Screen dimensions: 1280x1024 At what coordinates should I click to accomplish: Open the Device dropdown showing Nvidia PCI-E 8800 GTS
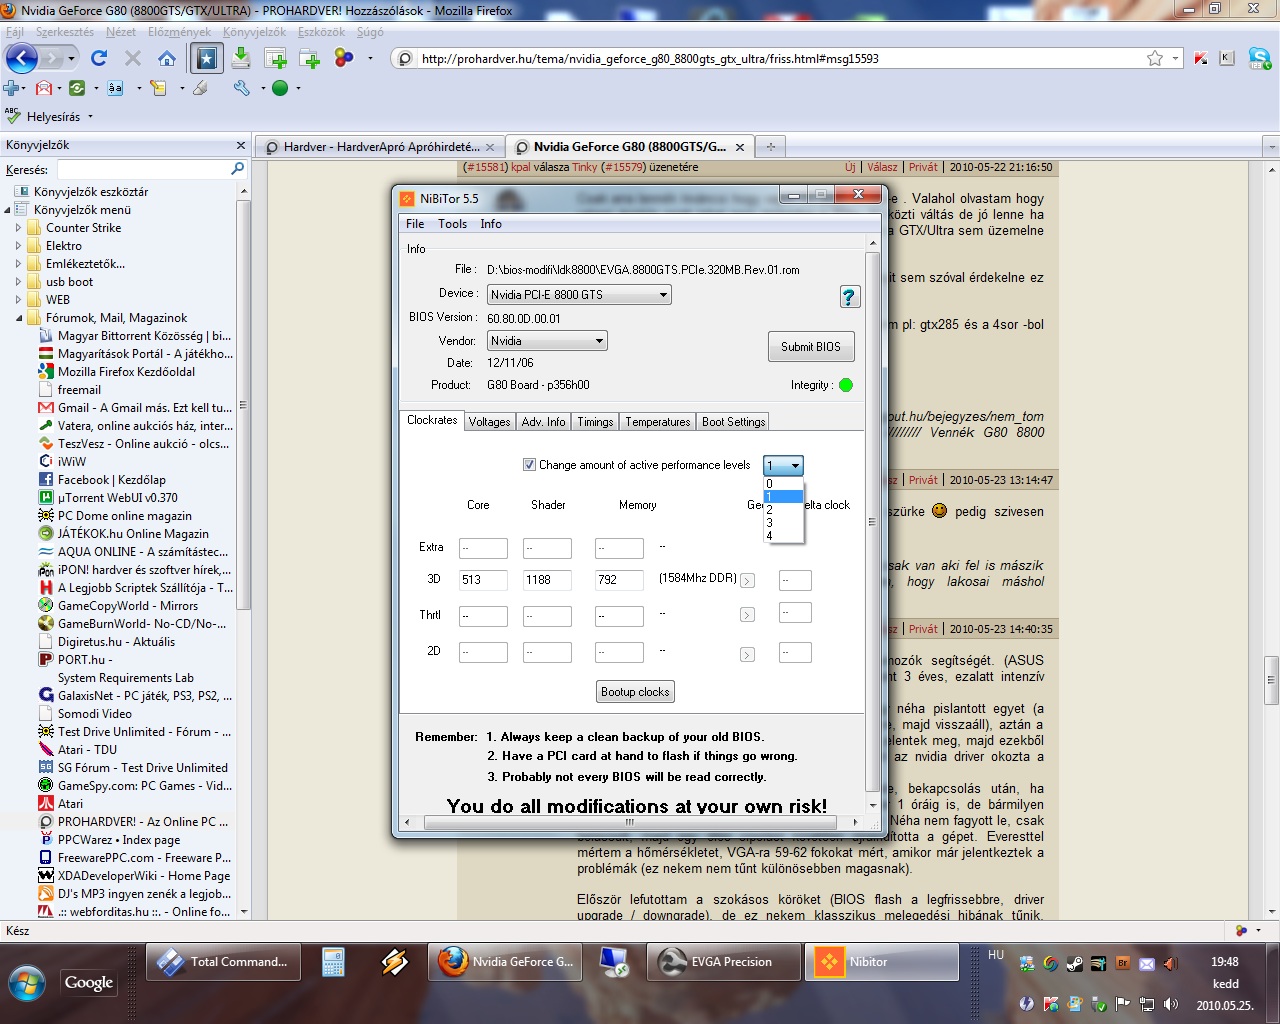pos(579,295)
